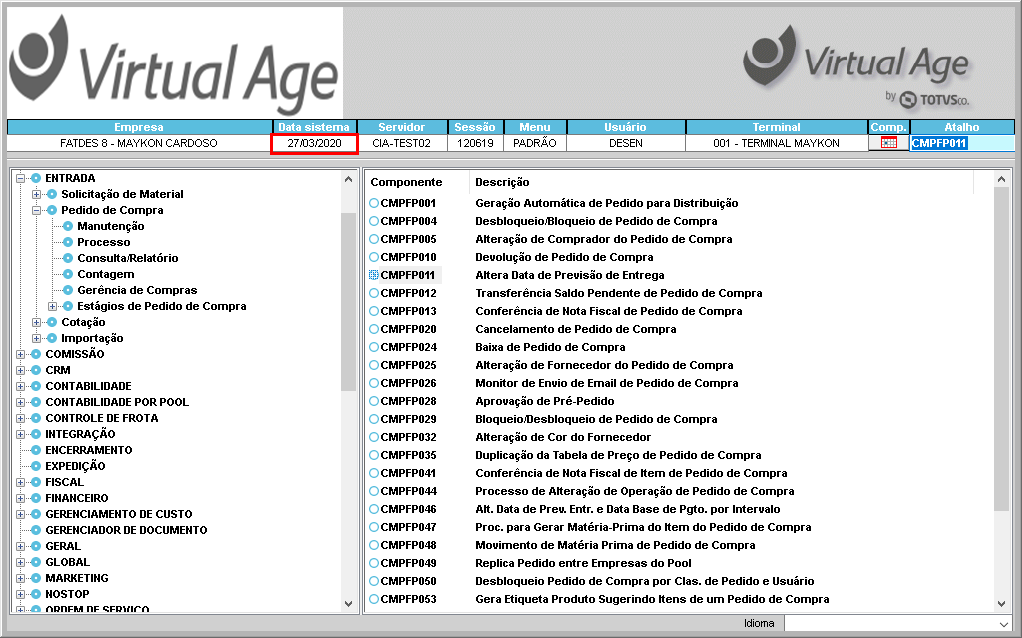Screen dimensions: 1022x638
Task: Click the circle icon beside CMPFP048
Action: click(x=374, y=545)
